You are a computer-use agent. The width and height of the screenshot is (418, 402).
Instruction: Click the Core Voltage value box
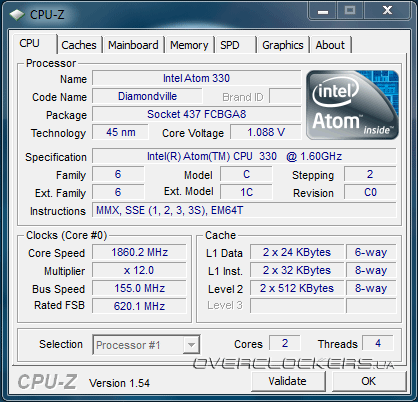266,132
